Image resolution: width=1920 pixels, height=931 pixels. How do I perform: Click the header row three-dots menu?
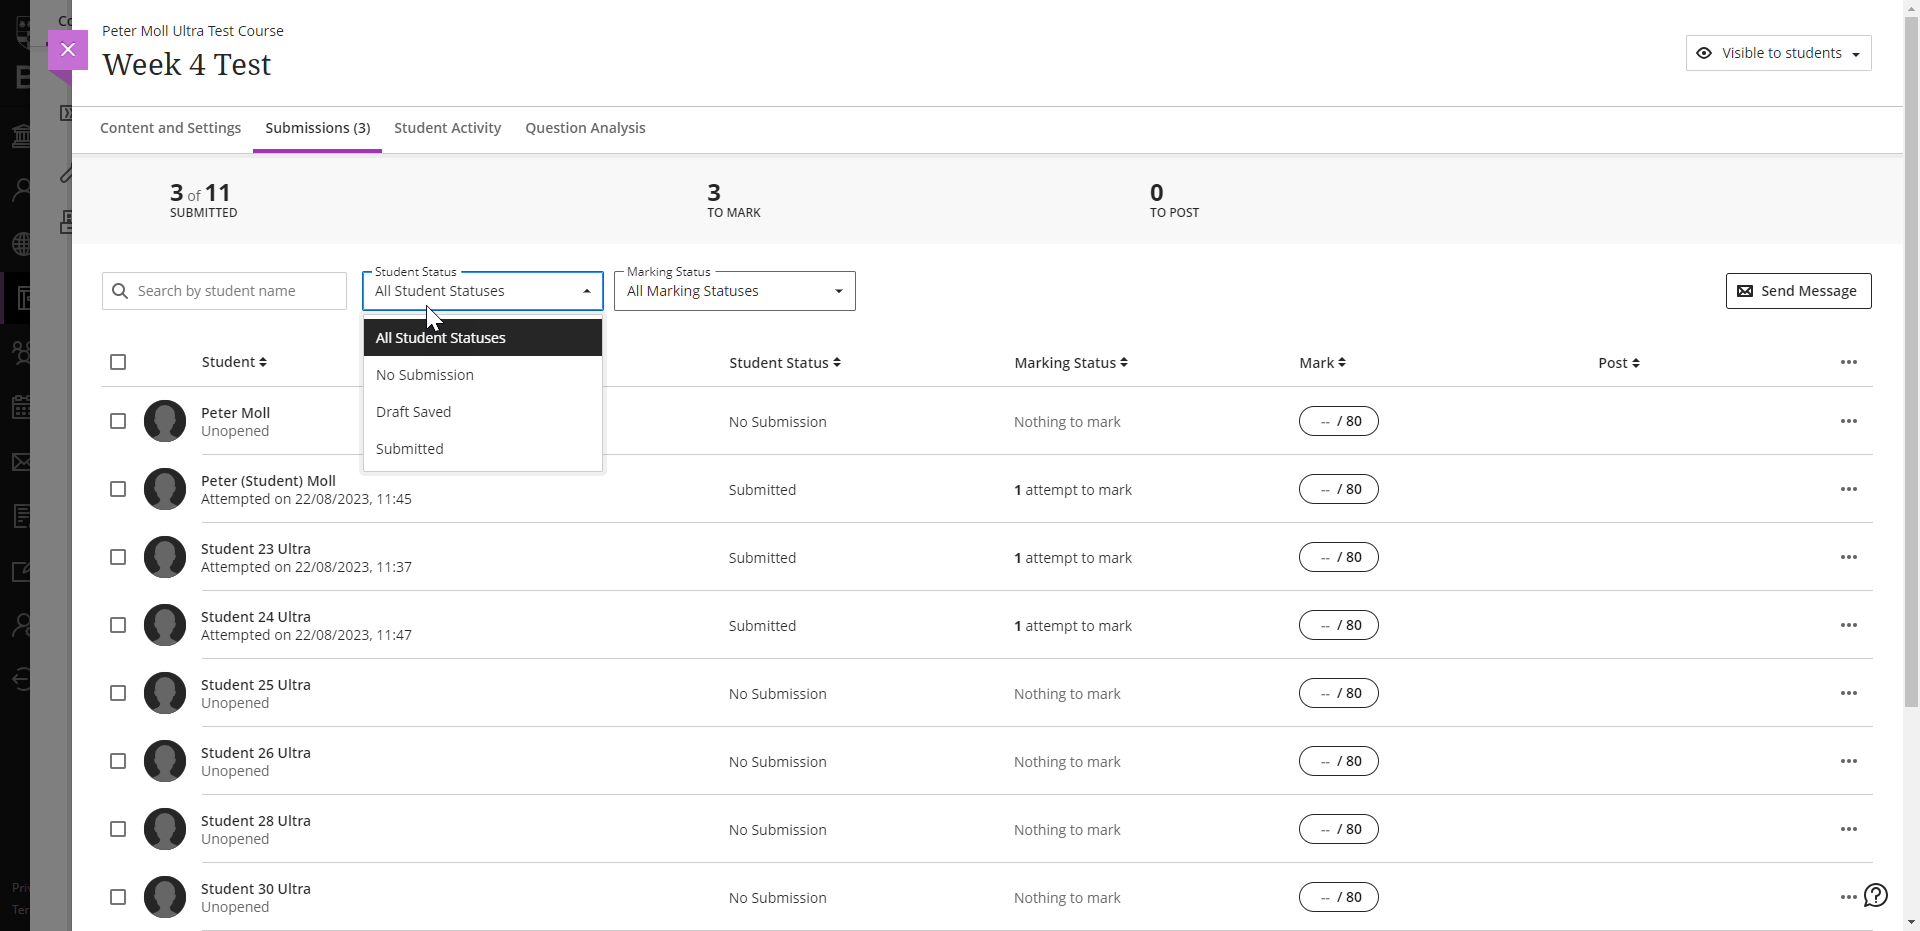1848,362
